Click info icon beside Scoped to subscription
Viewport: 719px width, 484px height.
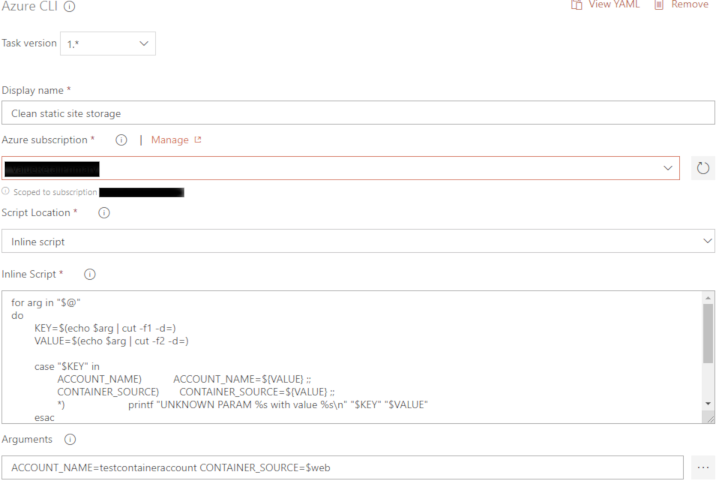[x=6, y=191]
